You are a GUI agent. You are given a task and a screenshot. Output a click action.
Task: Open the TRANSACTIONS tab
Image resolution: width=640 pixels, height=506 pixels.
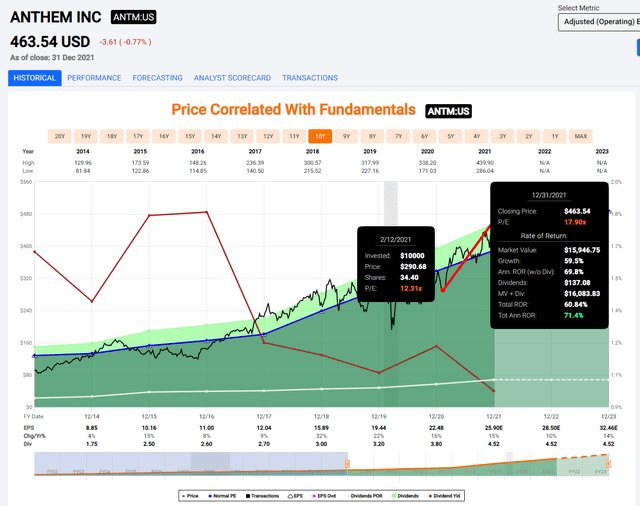click(x=310, y=78)
